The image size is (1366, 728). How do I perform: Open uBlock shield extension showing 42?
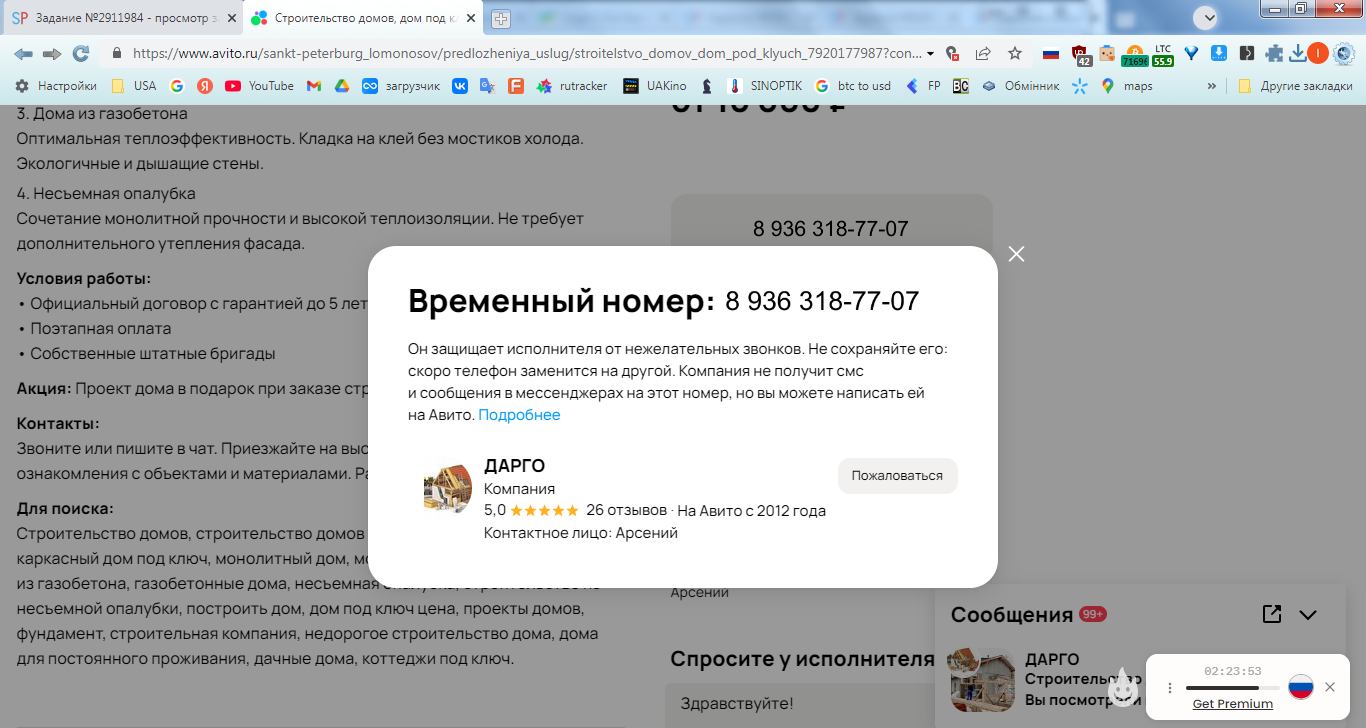click(1080, 55)
